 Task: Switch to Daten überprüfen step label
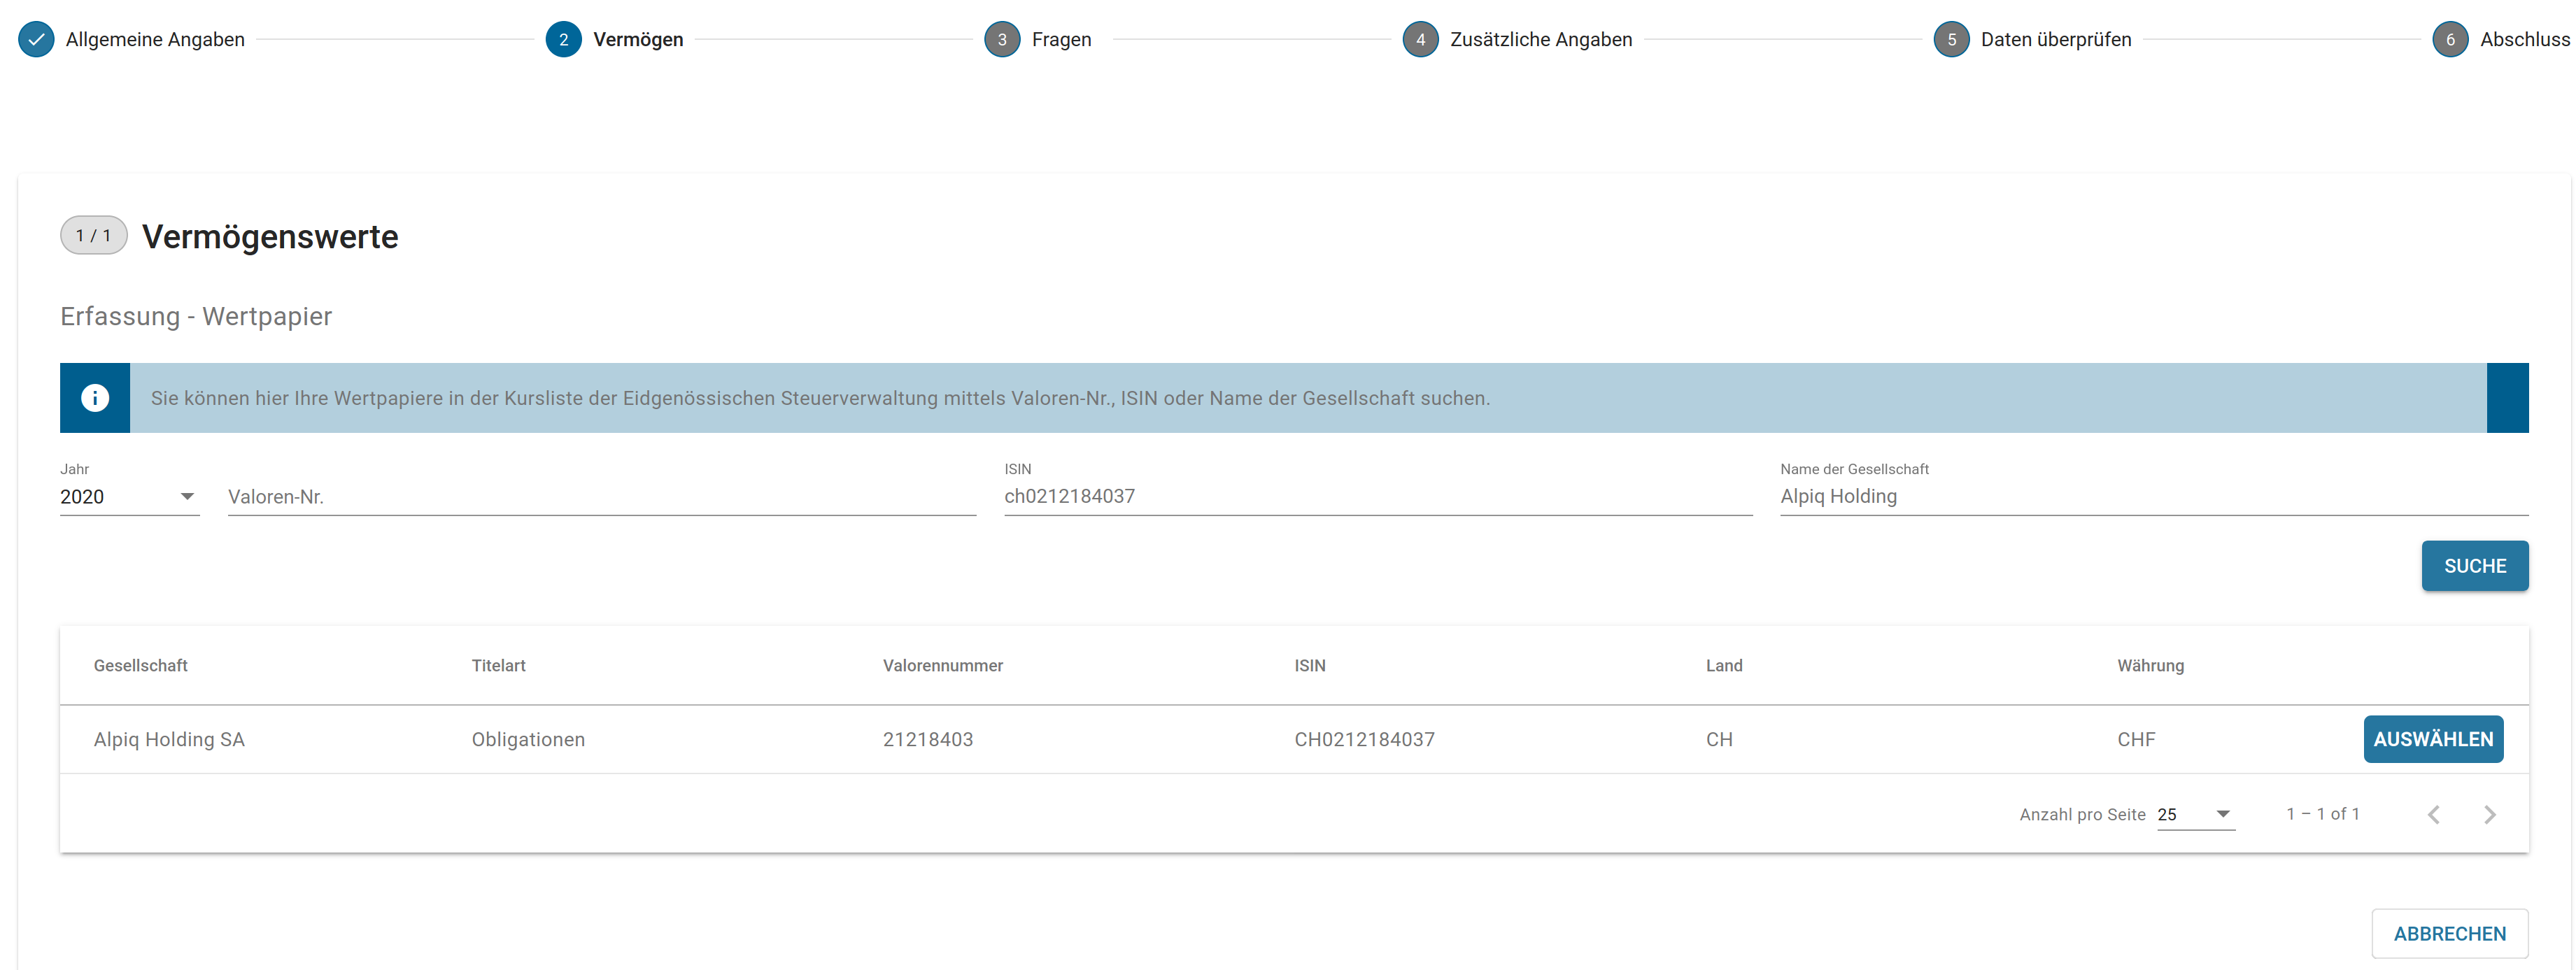coord(2055,40)
